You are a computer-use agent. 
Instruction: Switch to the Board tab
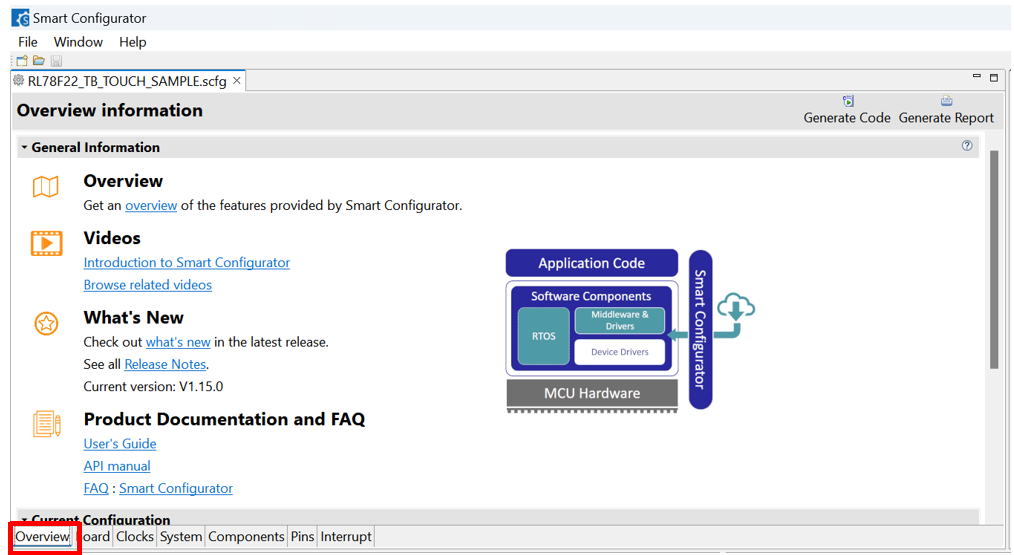[93, 536]
